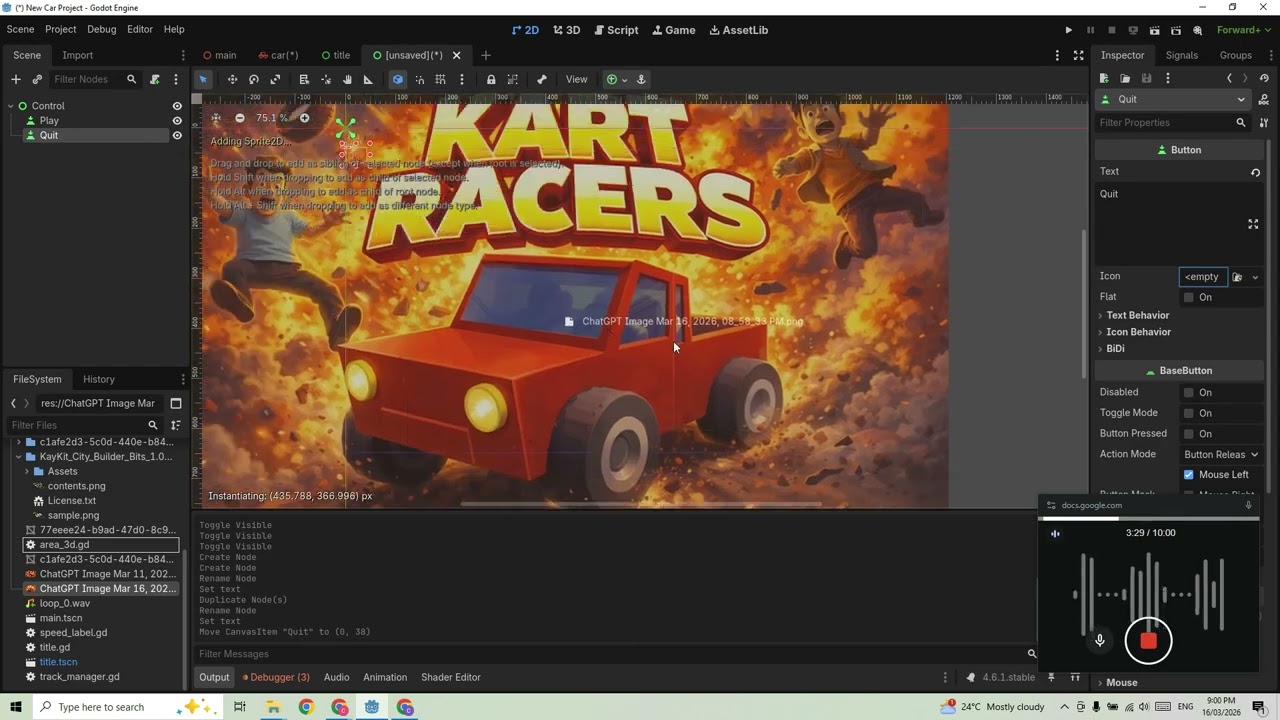Viewport: 1280px width, 720px height.
Task: Open the Action Mode dropdown
Action: pyautogui.click(x=1221, y=455)
